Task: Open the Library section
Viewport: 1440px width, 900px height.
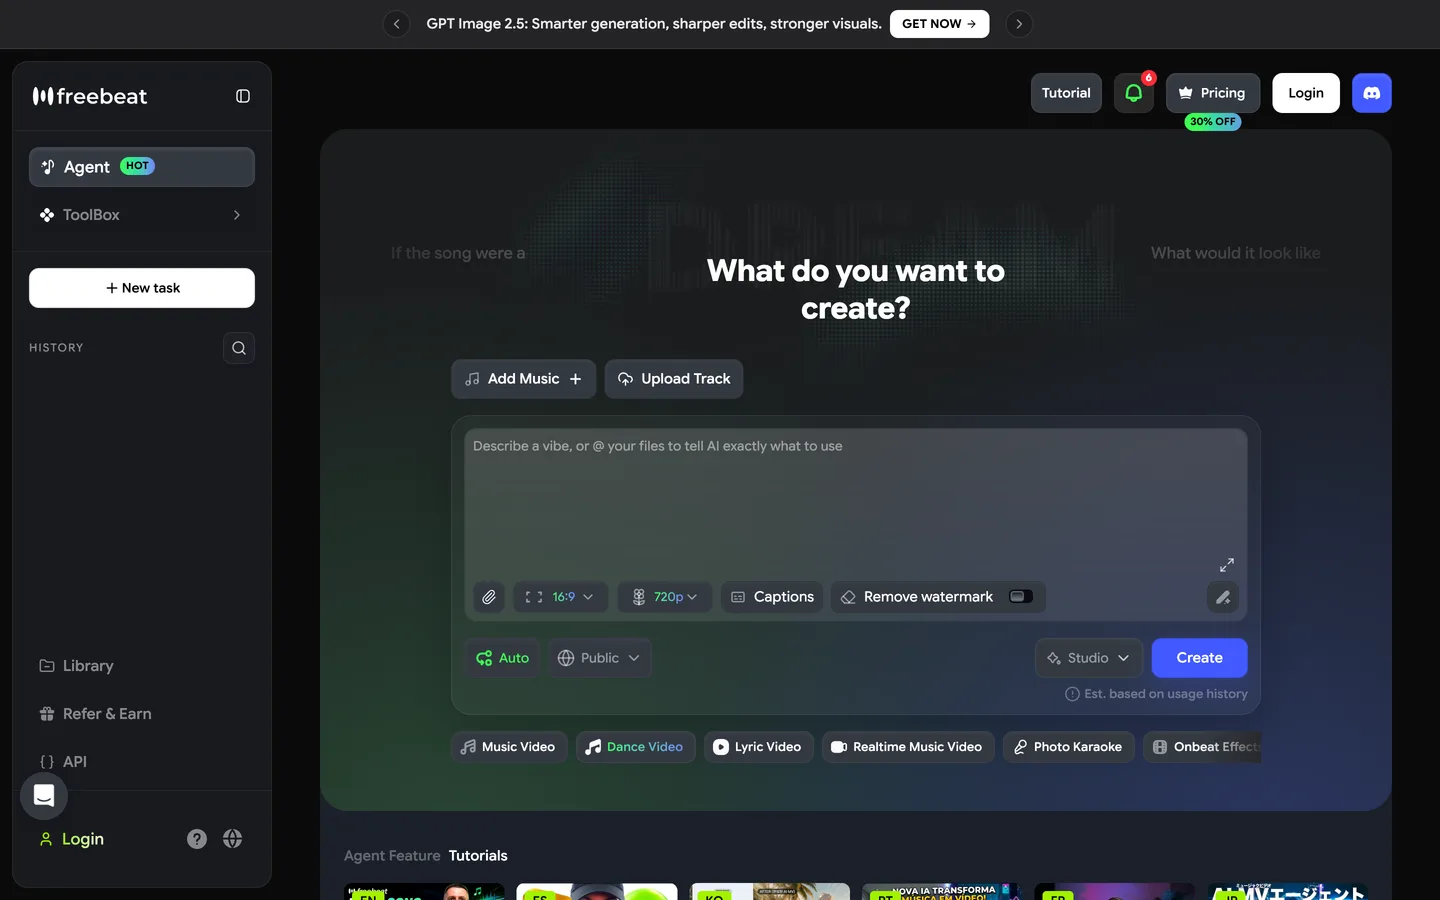Action: point(142,666)
